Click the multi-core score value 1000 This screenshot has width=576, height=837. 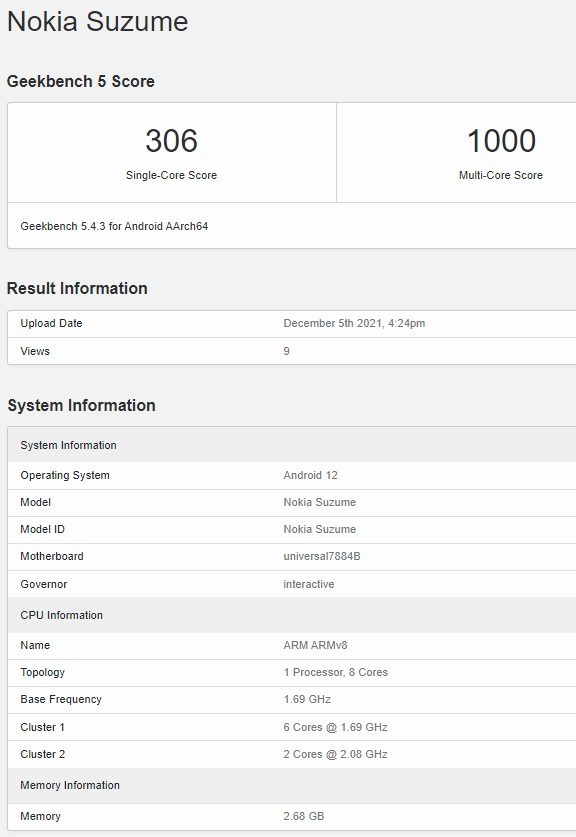point(501,141)
